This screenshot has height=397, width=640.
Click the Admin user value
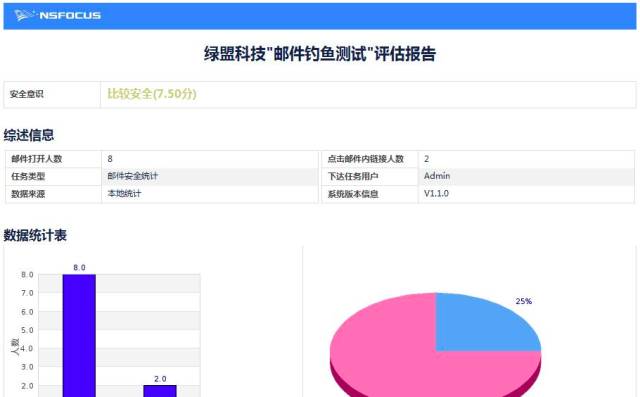coord(437,176)
